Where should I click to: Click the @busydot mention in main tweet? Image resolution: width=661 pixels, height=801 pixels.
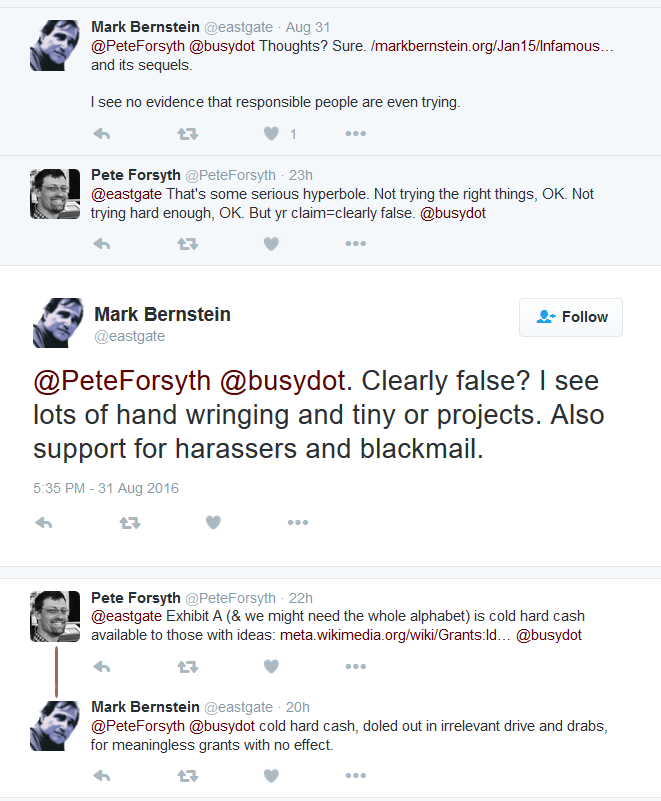[282, 381]
